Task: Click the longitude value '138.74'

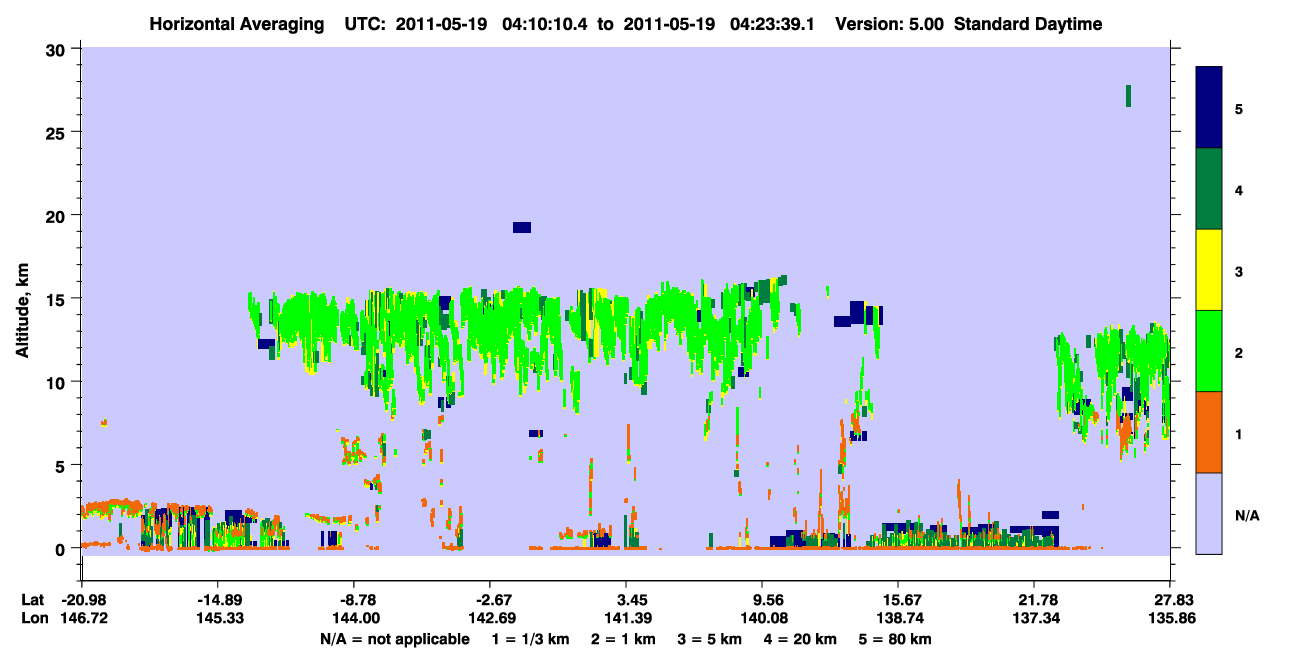Action: [898, 619]
